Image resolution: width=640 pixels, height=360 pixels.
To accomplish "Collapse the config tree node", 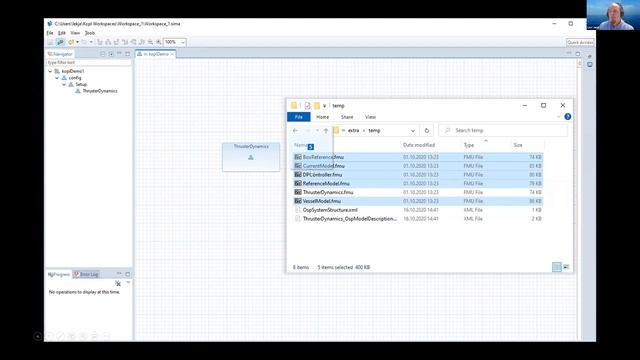I will point(57,78).
